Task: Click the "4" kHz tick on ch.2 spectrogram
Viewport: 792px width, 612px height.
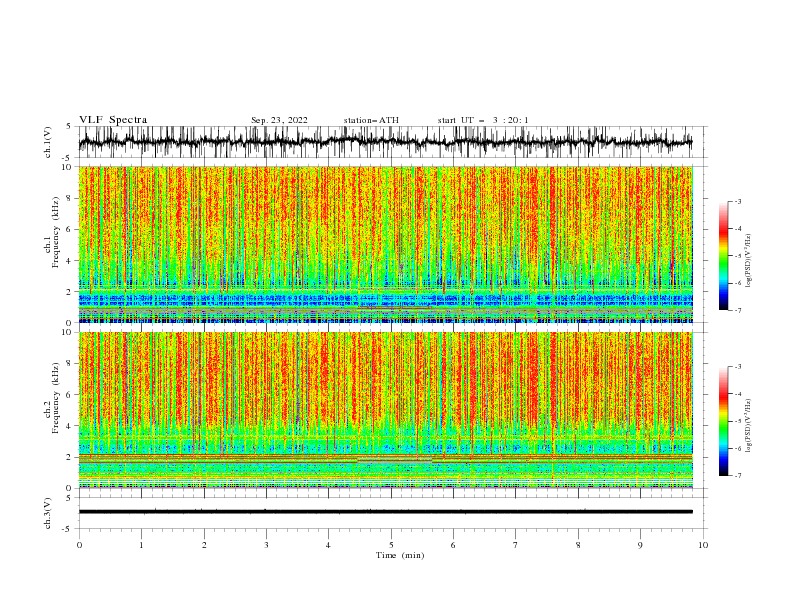Action: coord(70,426)
